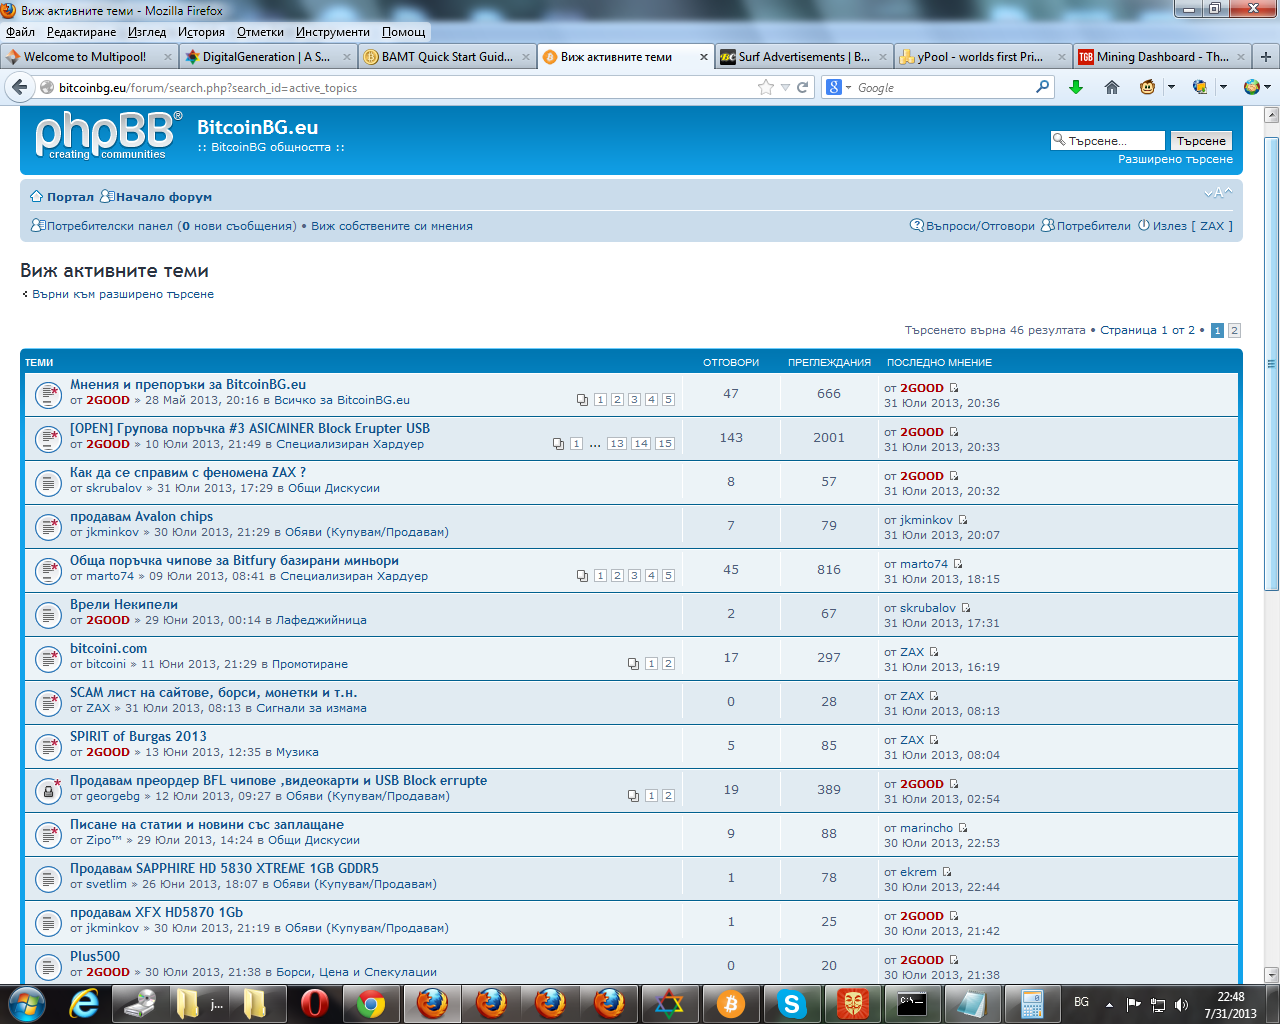Click in the Google search box
The image size is (1280, 1024).
(x=945, y=87)
